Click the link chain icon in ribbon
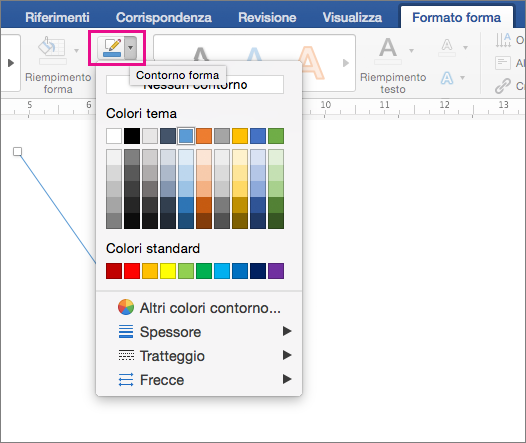Screen dimensions: 526x443 coord(503,86)
